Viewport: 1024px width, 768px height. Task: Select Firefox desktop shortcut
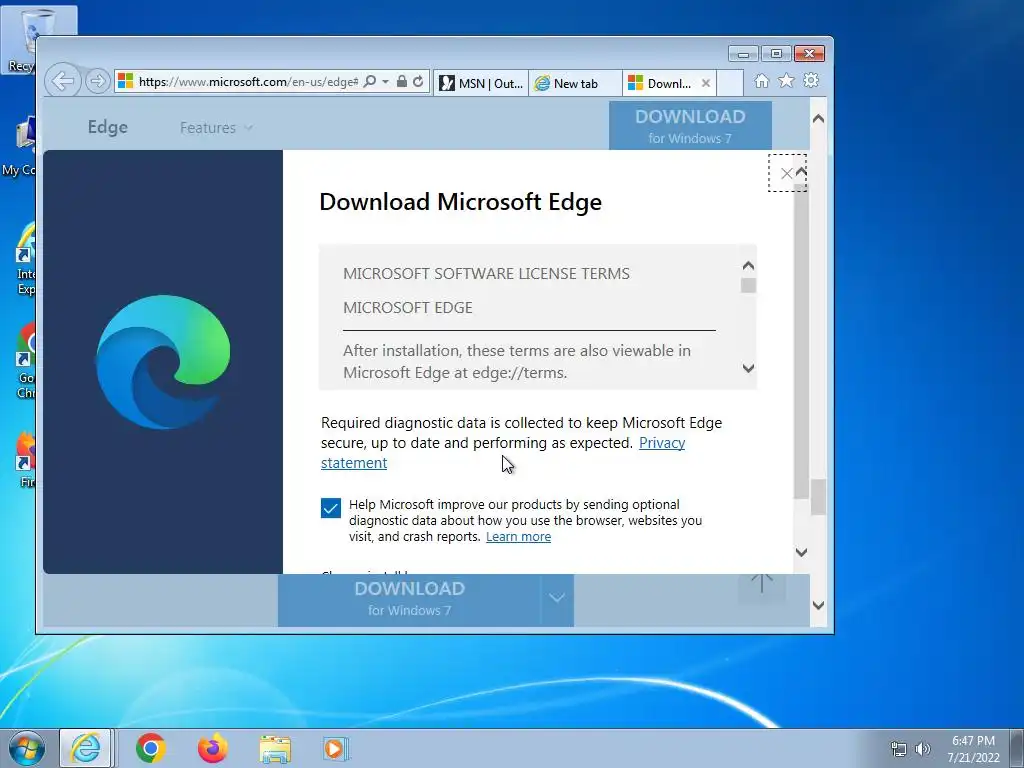(24, 460)
